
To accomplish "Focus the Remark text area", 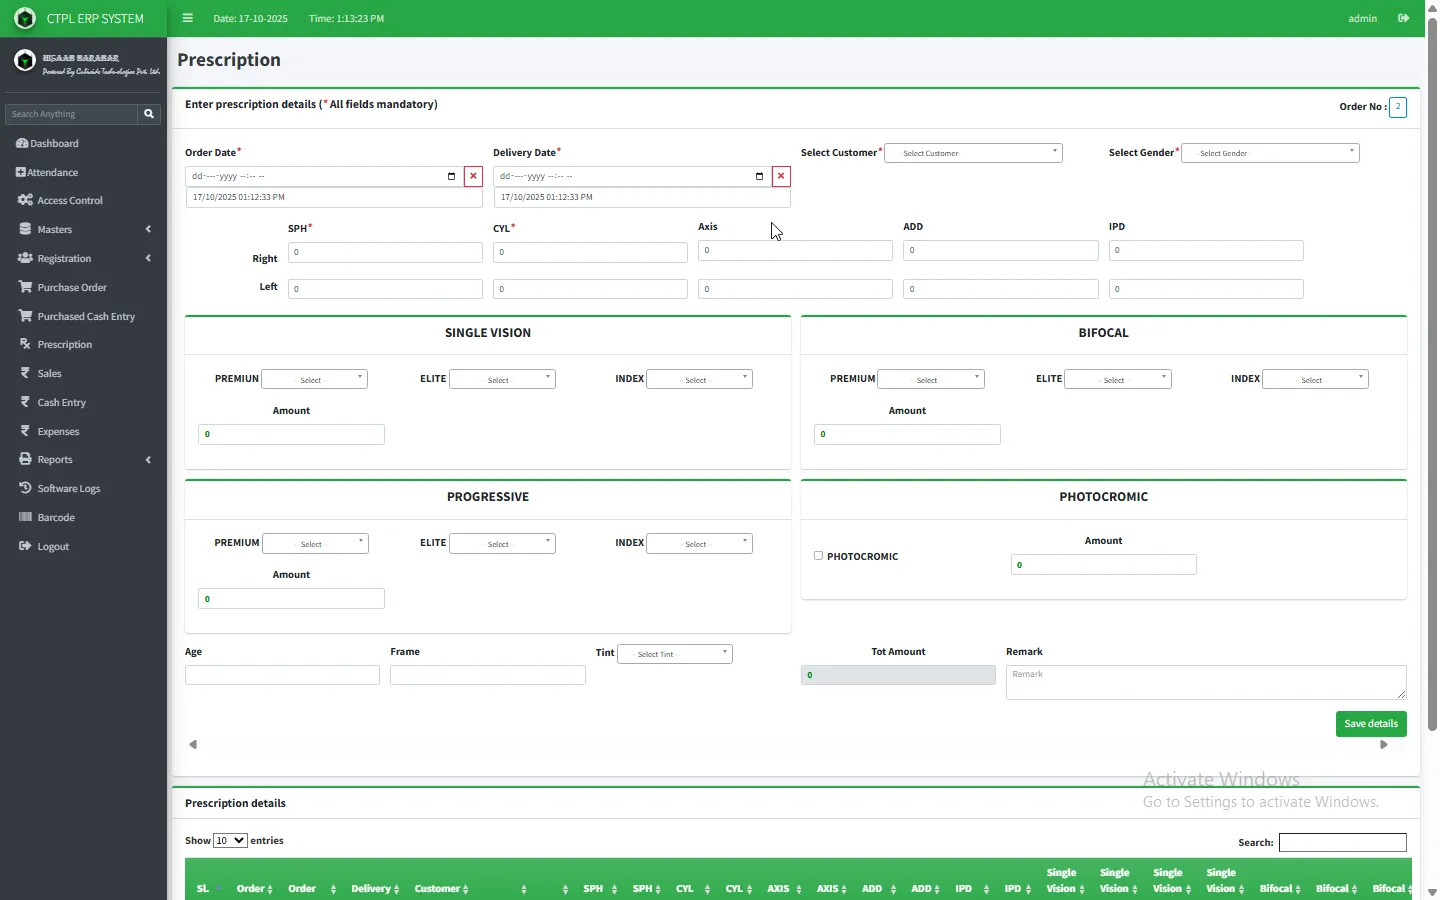I will point(1205,683).
